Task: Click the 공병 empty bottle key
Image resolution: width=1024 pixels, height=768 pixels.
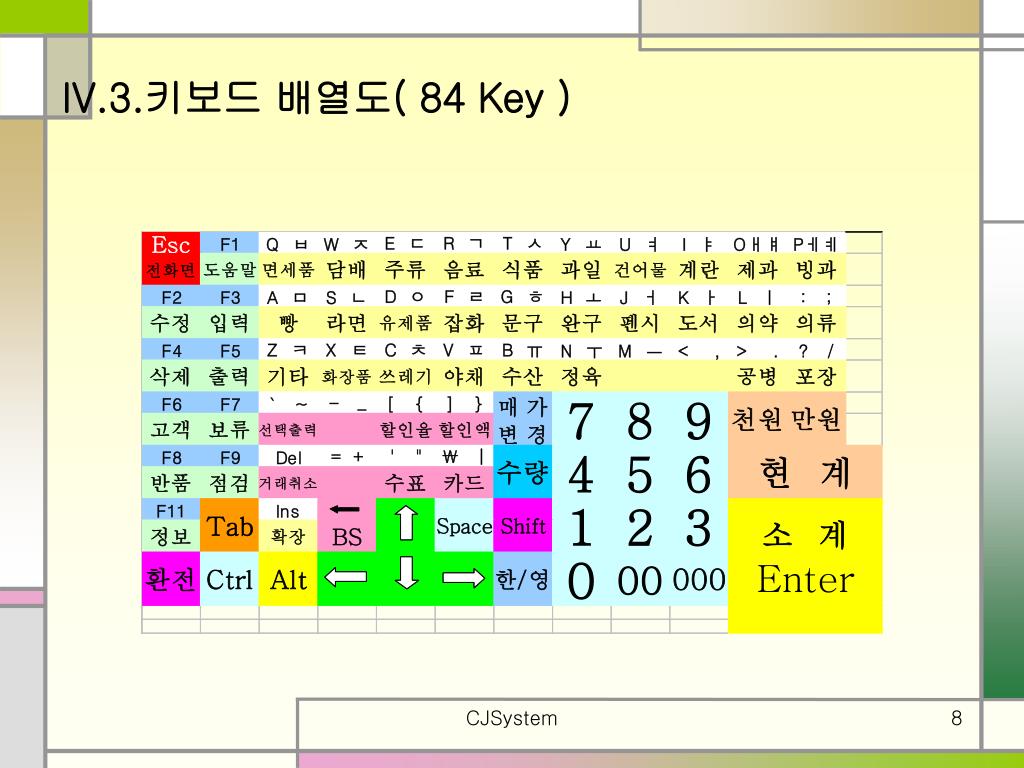Action: click(x=757, y=365)
